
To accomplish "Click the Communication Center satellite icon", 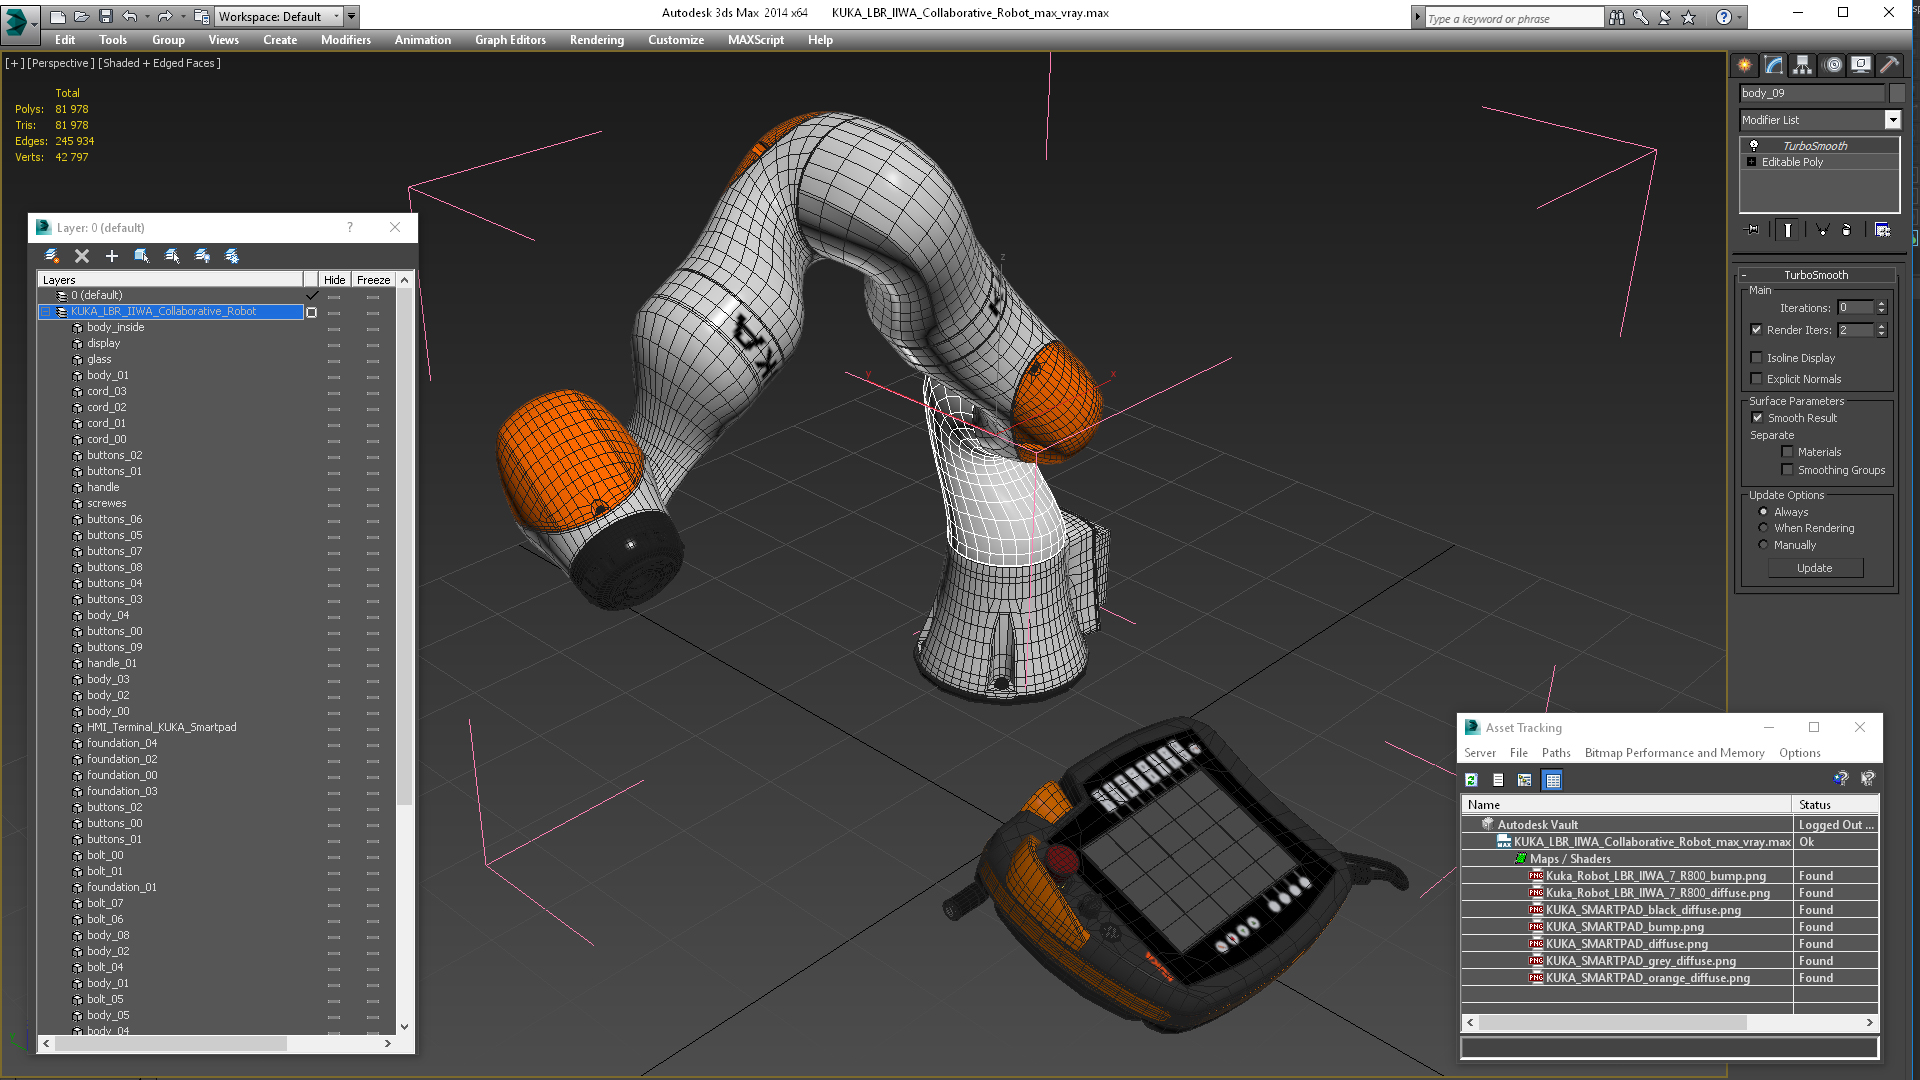I will [x=1665, y=17].
